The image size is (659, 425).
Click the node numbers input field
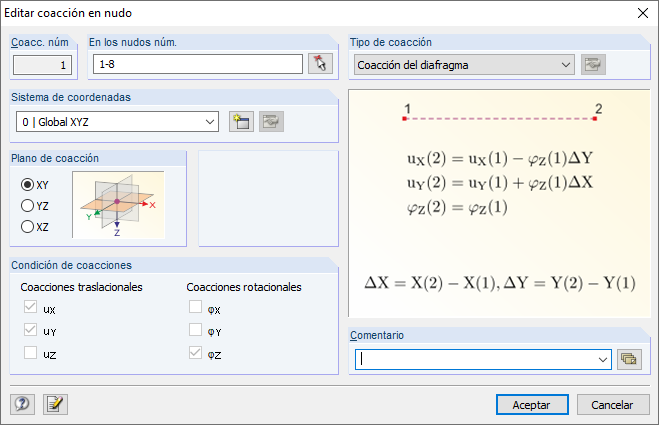coord(196,64)
